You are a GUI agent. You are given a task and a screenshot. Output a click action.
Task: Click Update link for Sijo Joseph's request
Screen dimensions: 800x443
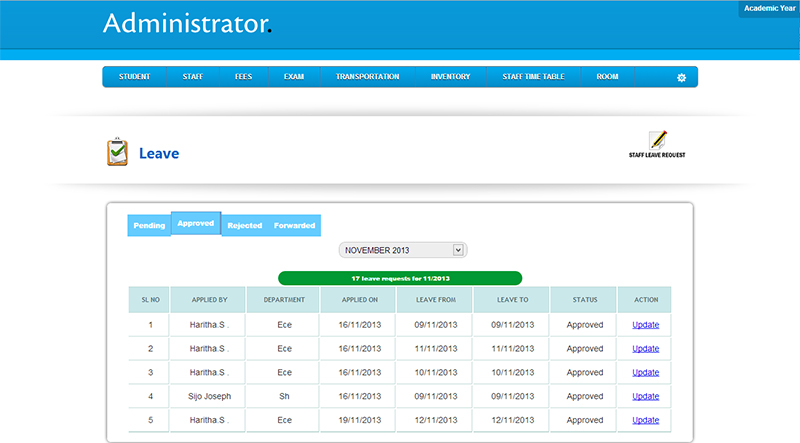click(645, 397)
